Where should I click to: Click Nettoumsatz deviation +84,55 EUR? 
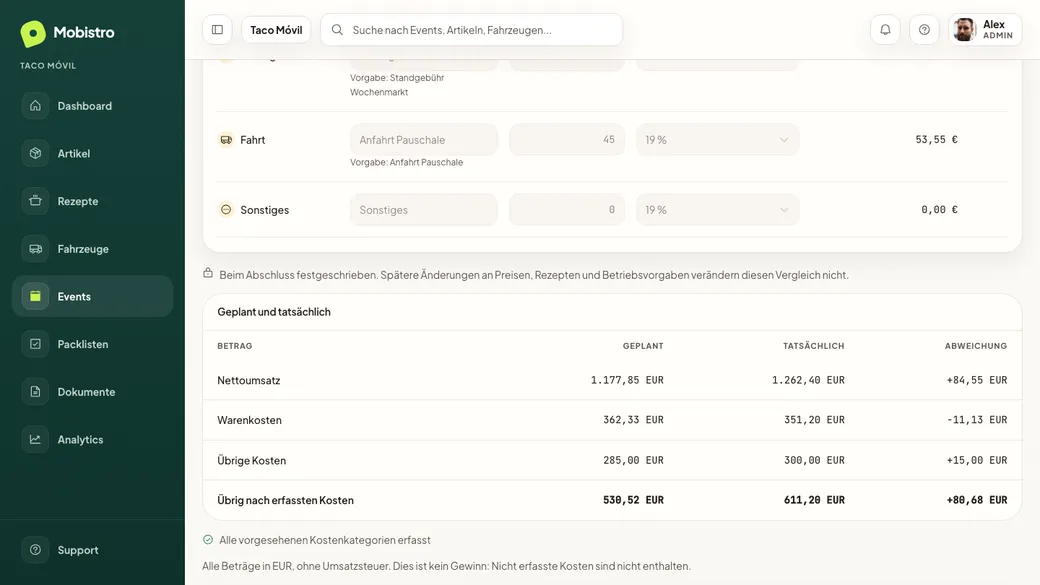point(977,380)
